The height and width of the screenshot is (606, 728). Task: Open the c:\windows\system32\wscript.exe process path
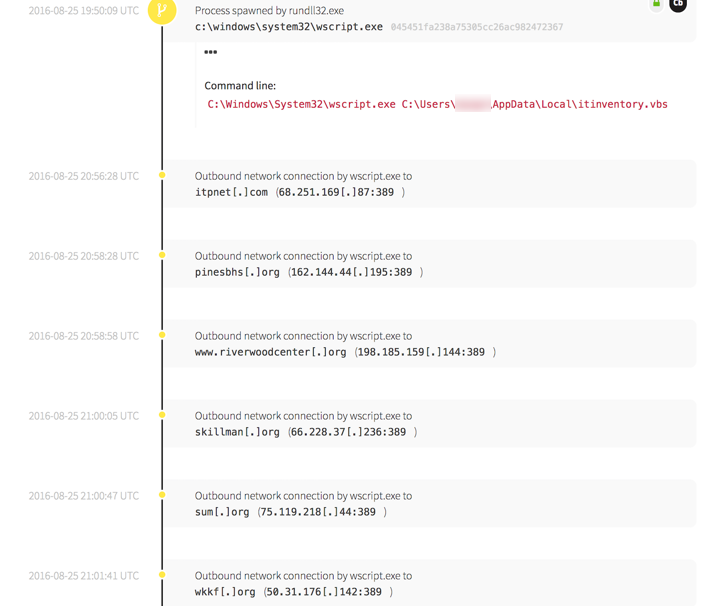pyautogui.click(x=288, y=27)
